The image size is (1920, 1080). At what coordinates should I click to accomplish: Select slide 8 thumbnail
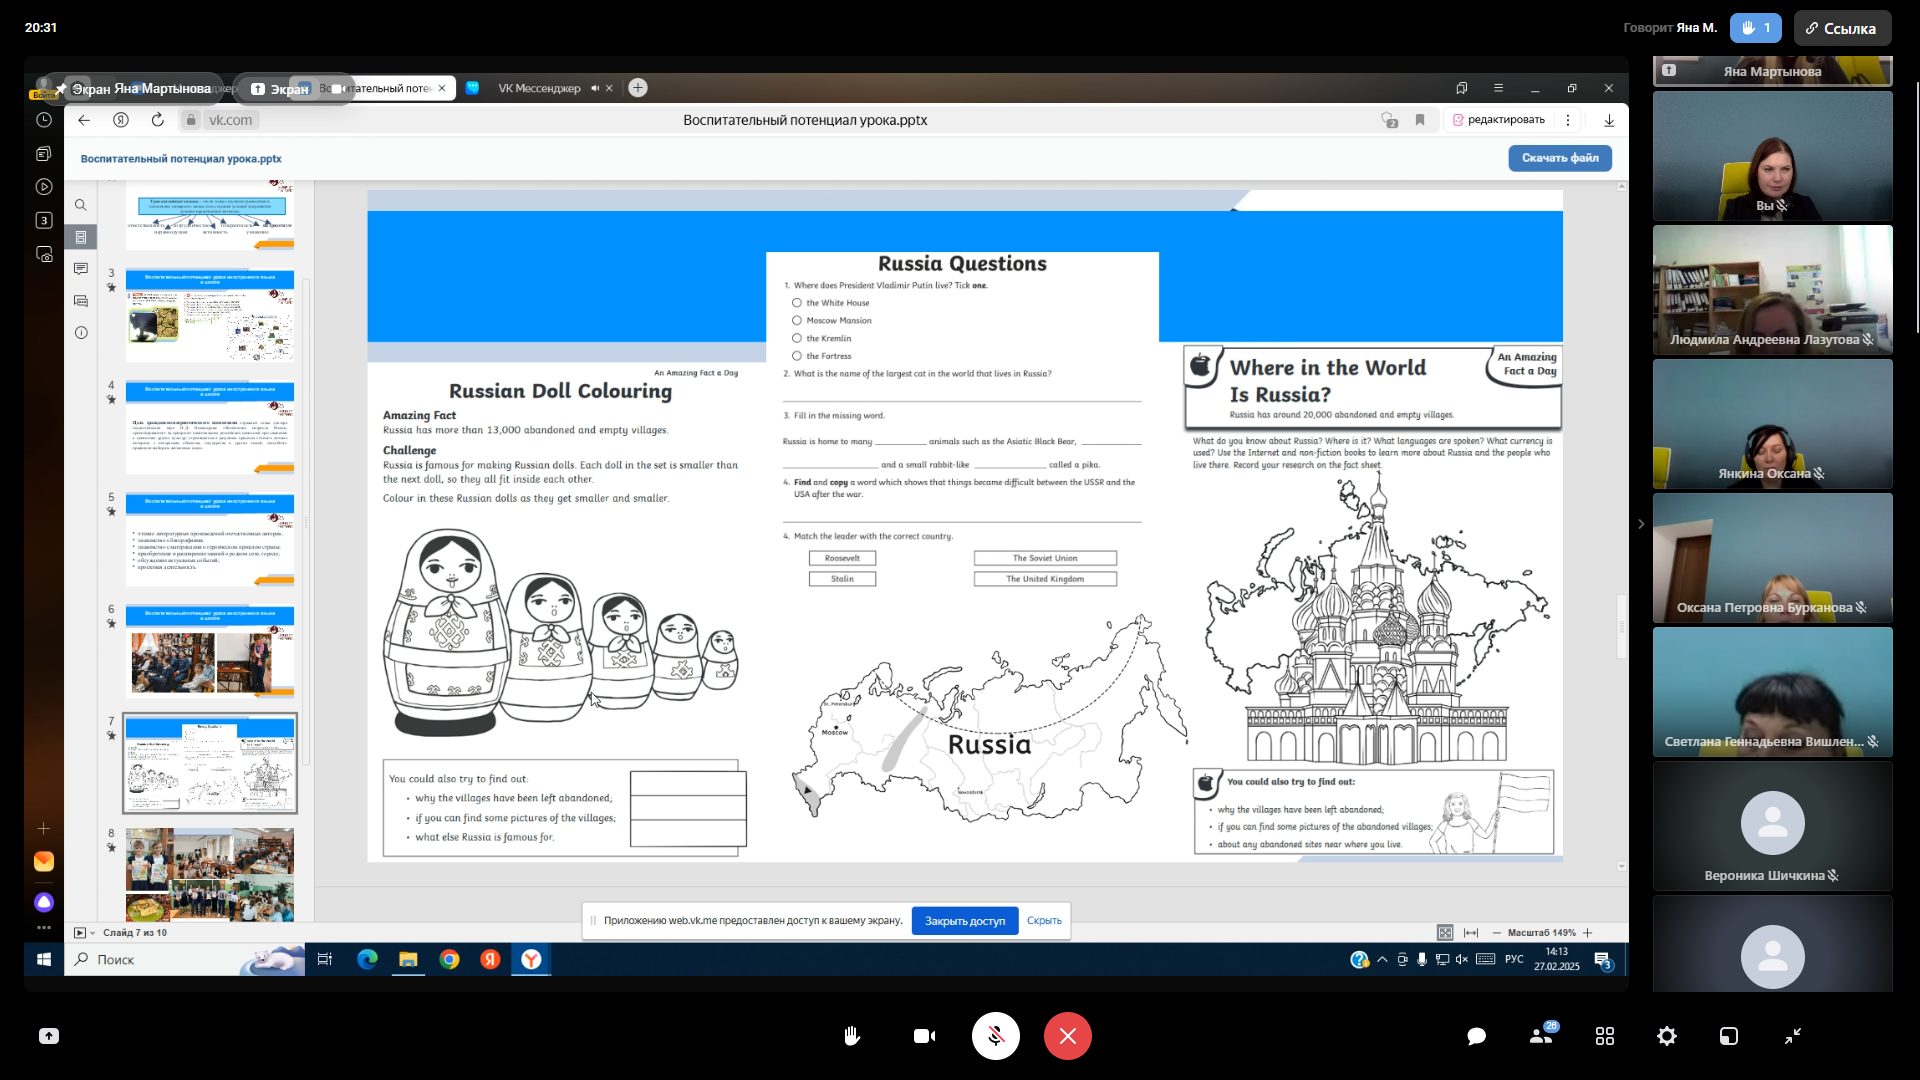coord(210,873)
